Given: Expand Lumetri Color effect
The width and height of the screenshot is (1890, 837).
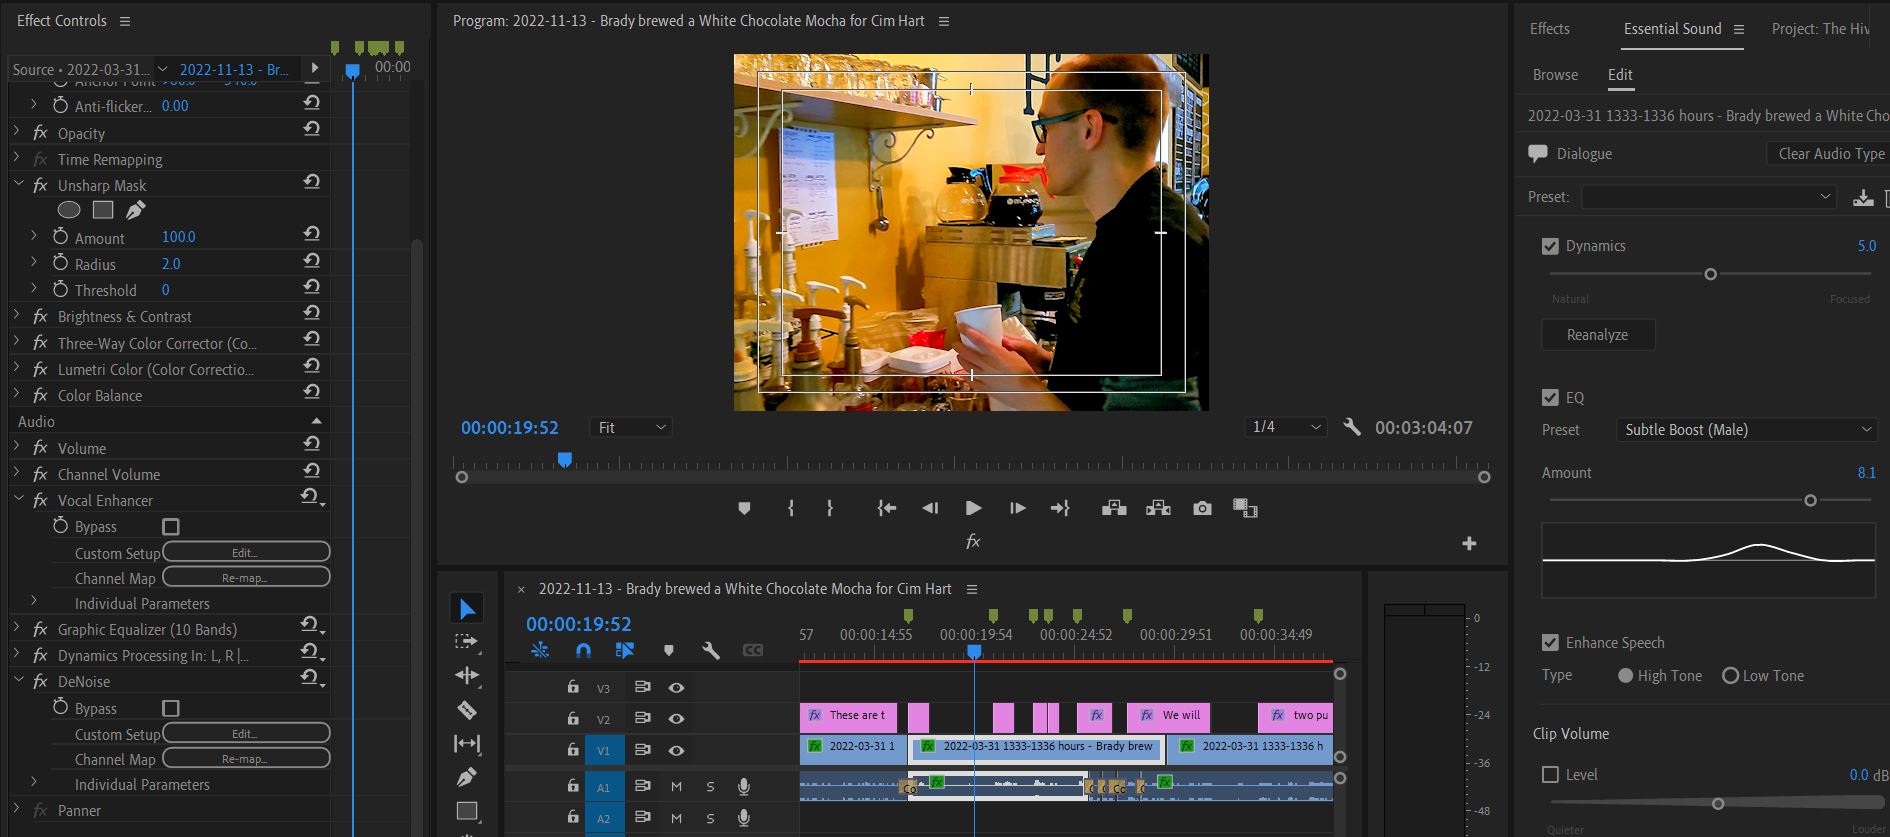Looking at the screenshot, I should pos(17,369).
